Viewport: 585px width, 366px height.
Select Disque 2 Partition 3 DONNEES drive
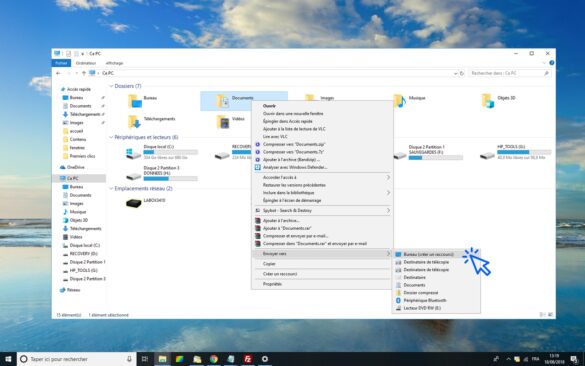coord(161,174)
